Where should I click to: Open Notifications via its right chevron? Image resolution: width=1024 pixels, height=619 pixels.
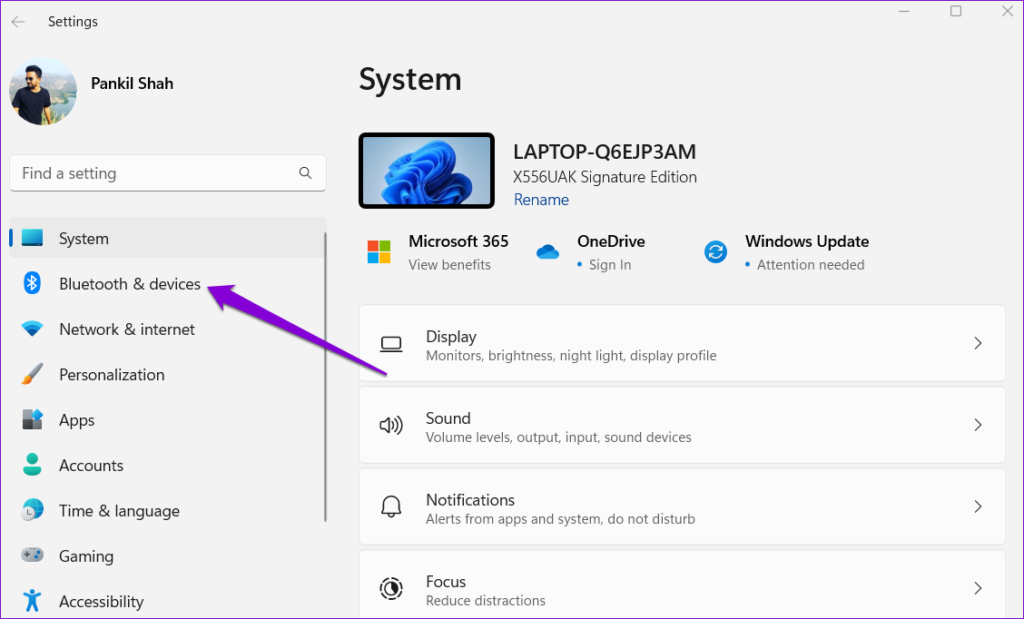pyautogui.click(x=978, y=507)
